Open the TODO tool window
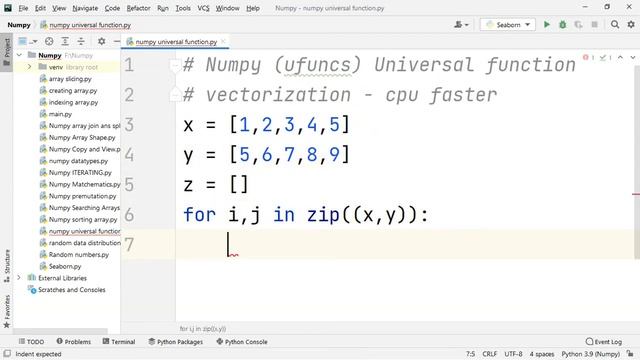 (x=31, y=342)
